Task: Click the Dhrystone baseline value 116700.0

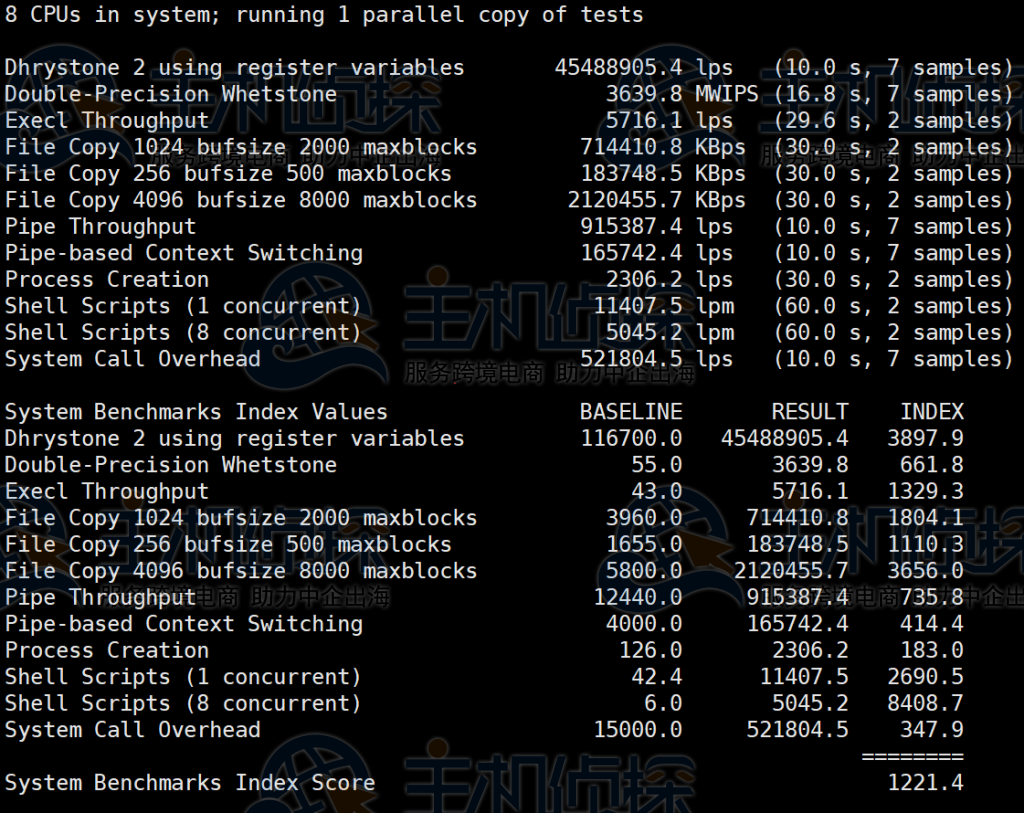Action: (631, 439)
